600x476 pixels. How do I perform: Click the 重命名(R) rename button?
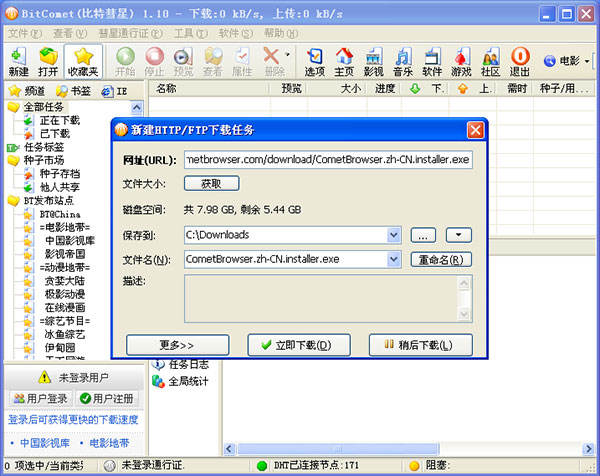coord(441,259)
